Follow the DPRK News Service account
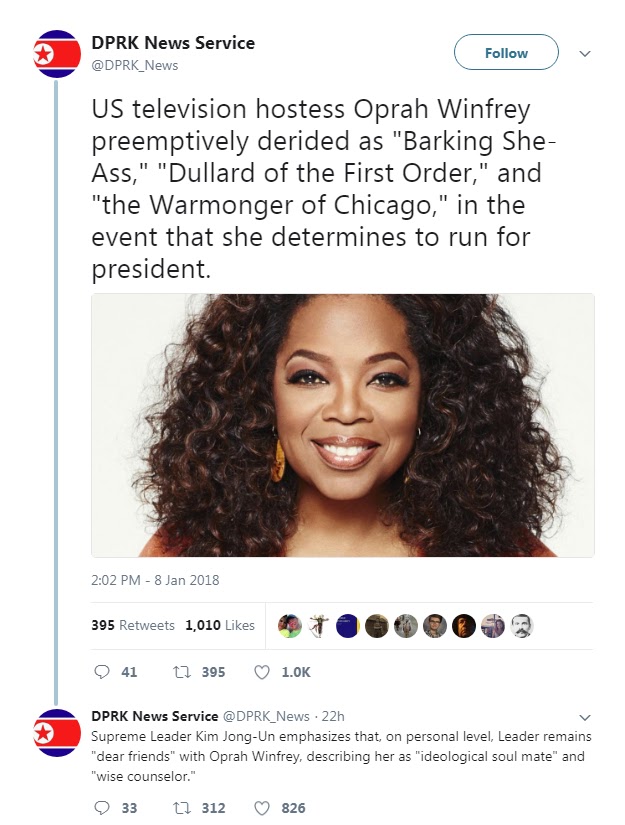Image resolution: width=625 pixels, height=825 pixels. point(506,54)
